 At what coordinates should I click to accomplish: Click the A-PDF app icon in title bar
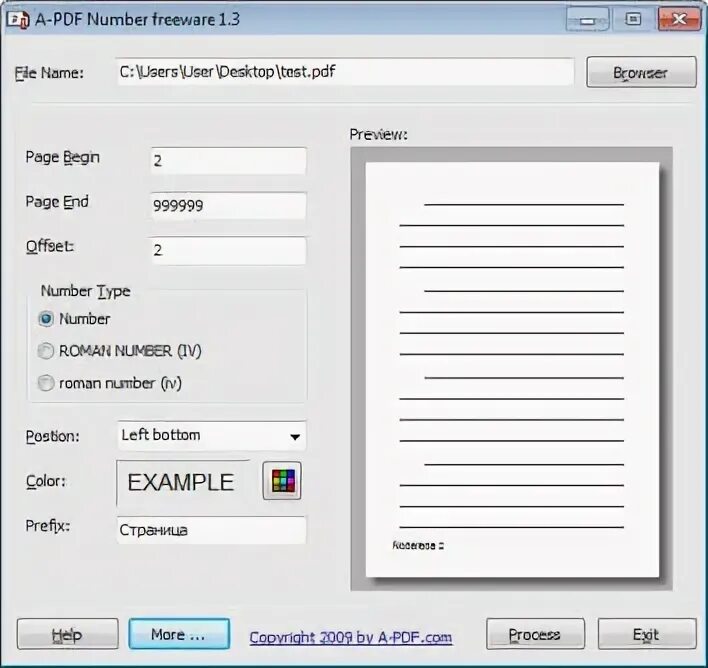click(18, 20)
